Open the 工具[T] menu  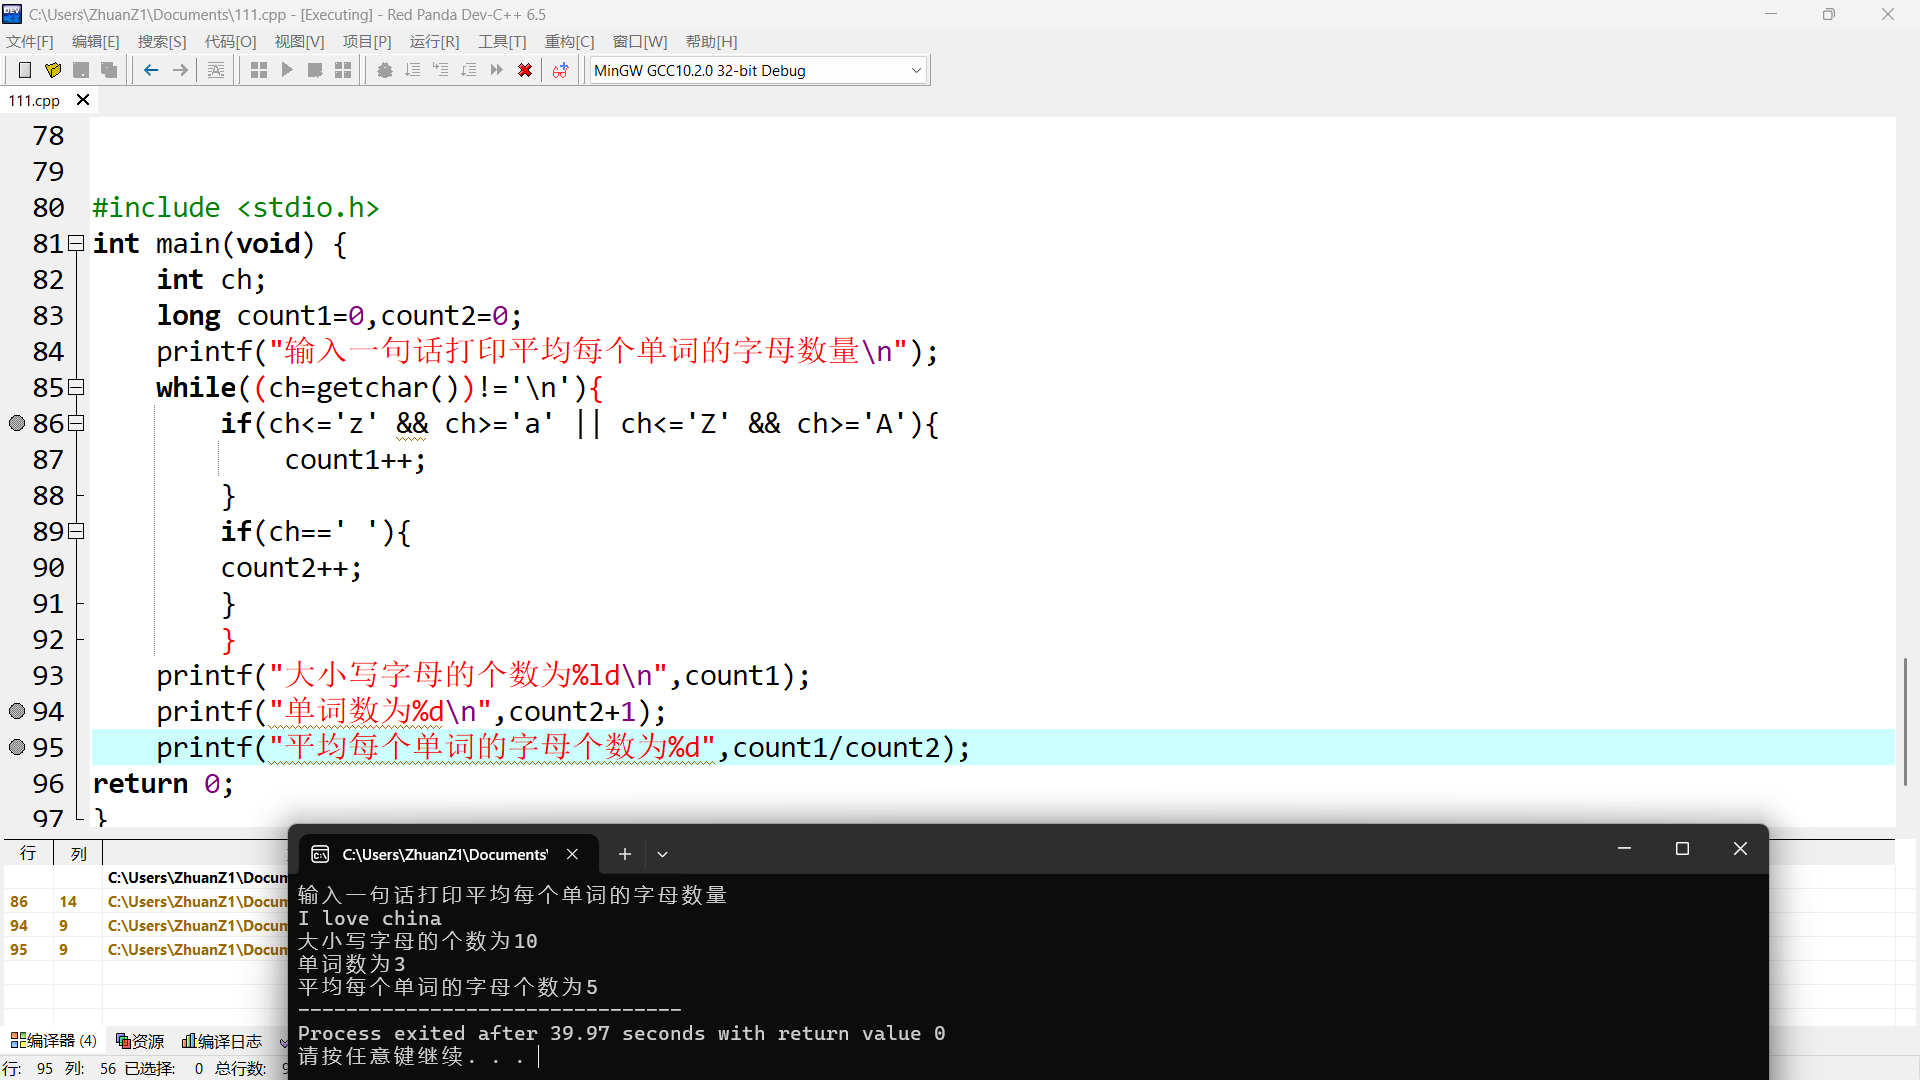pyautogui.click(x=501, y=41)
